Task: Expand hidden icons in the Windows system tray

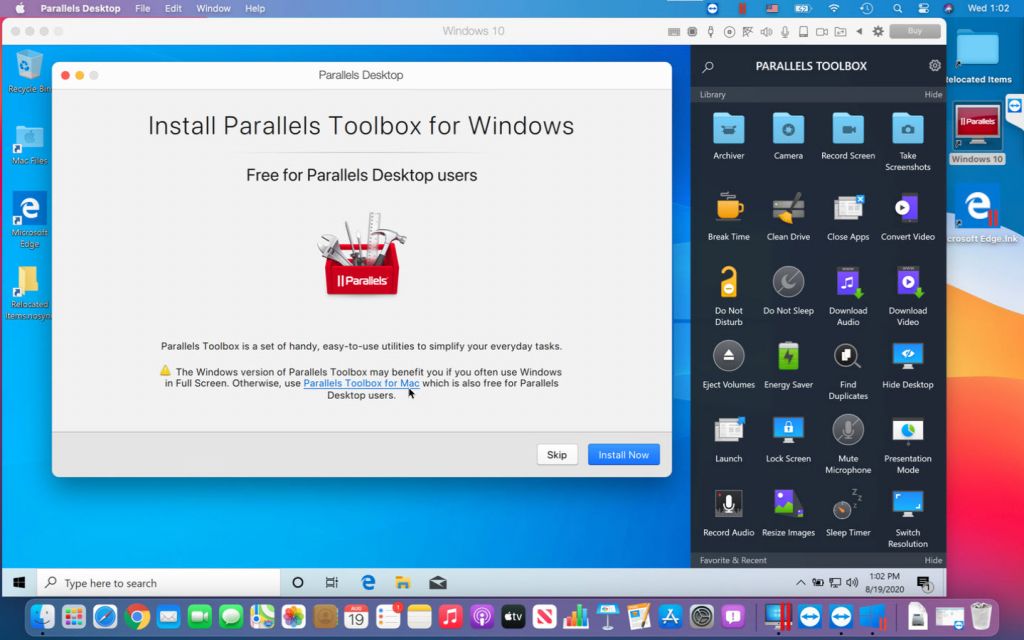Action: click(800, 582)
